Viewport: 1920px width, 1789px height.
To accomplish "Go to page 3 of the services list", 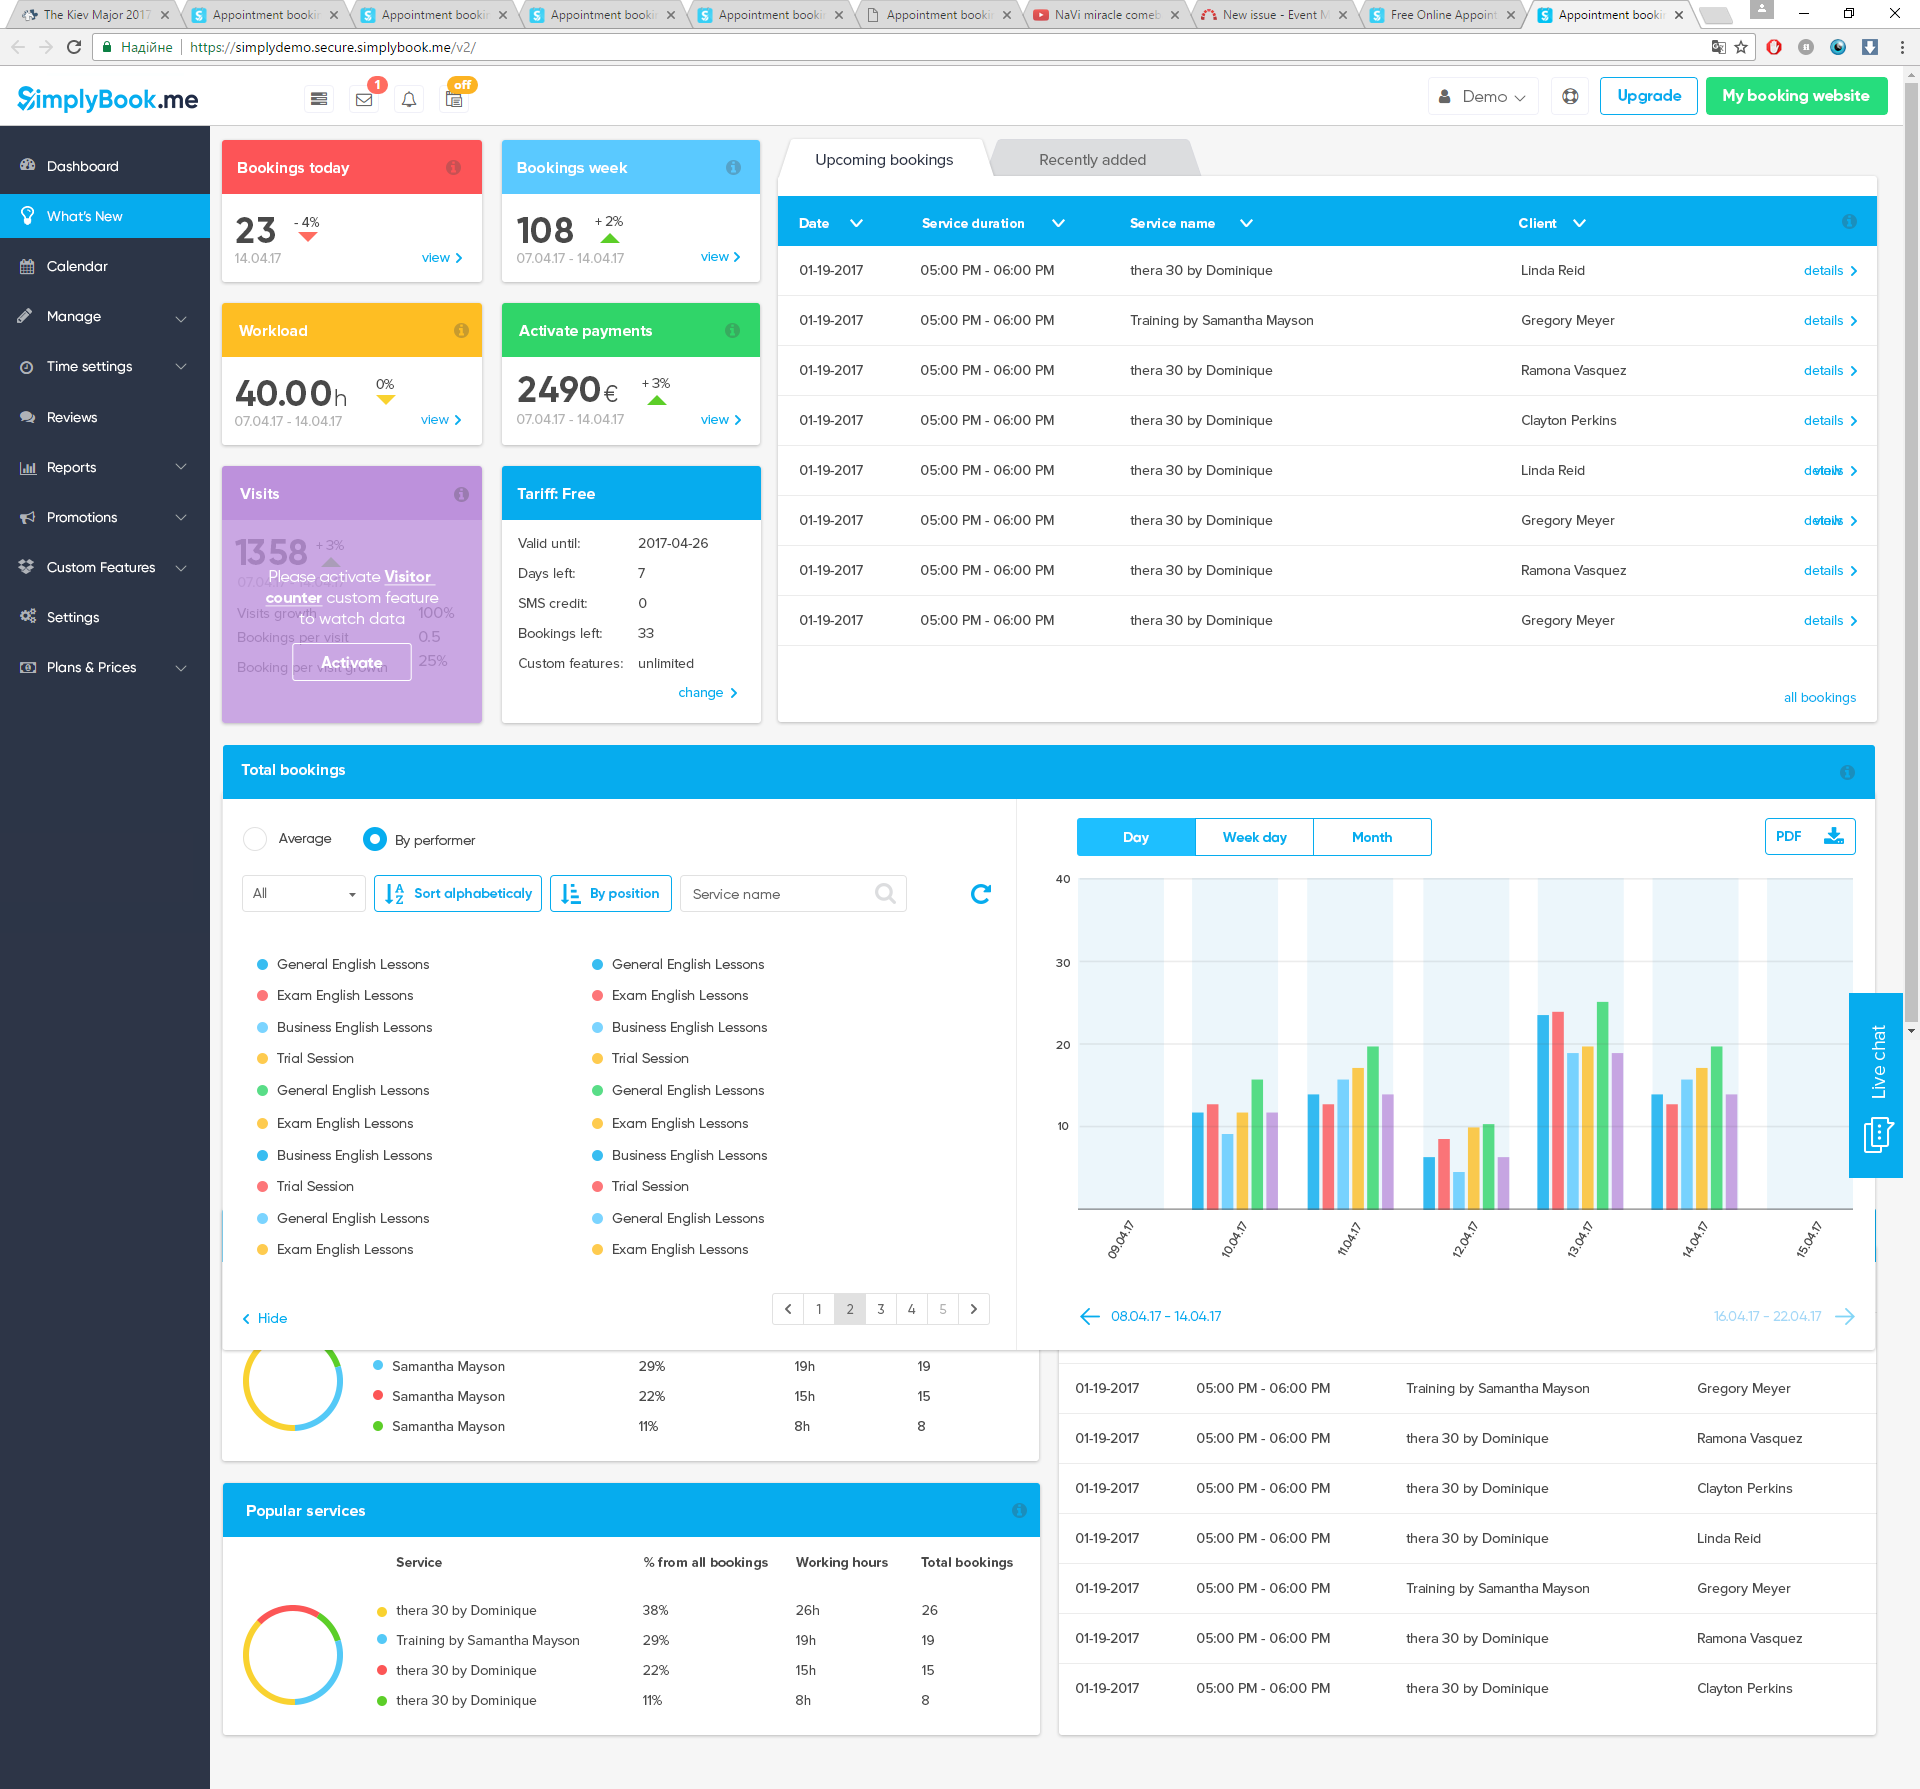I will click(880, 1308).
